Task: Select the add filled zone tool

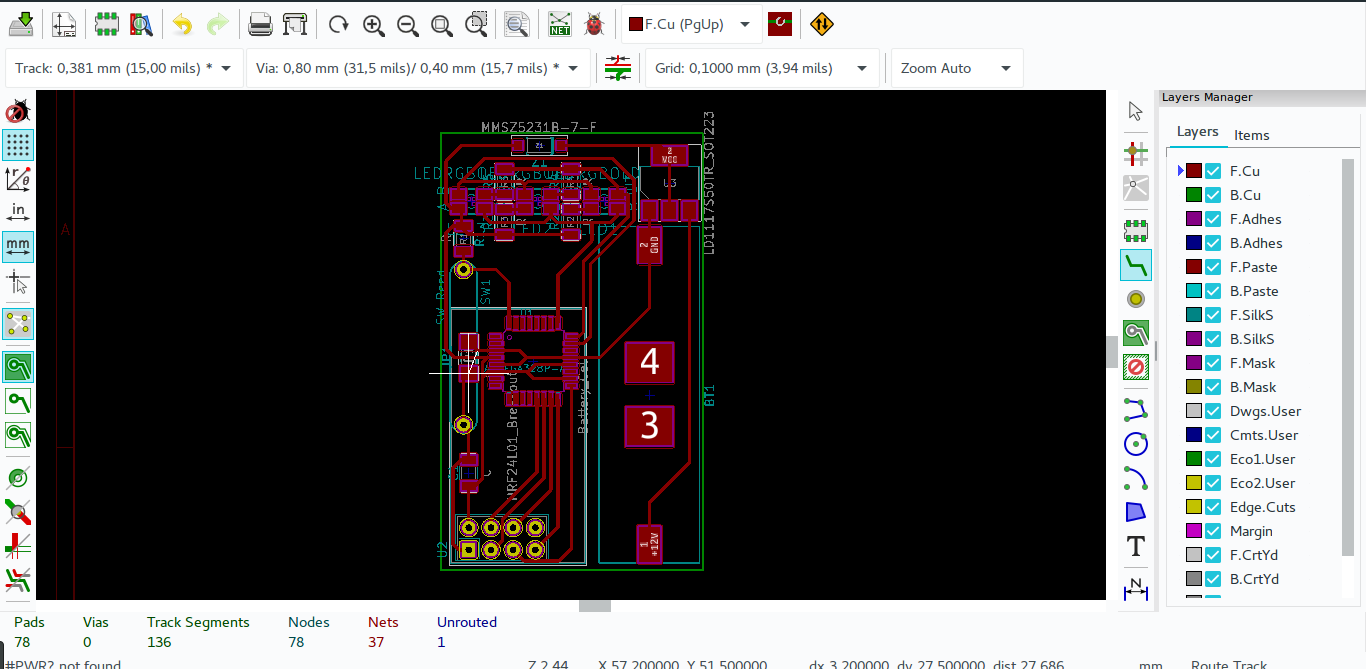Action: point(1135,333)
